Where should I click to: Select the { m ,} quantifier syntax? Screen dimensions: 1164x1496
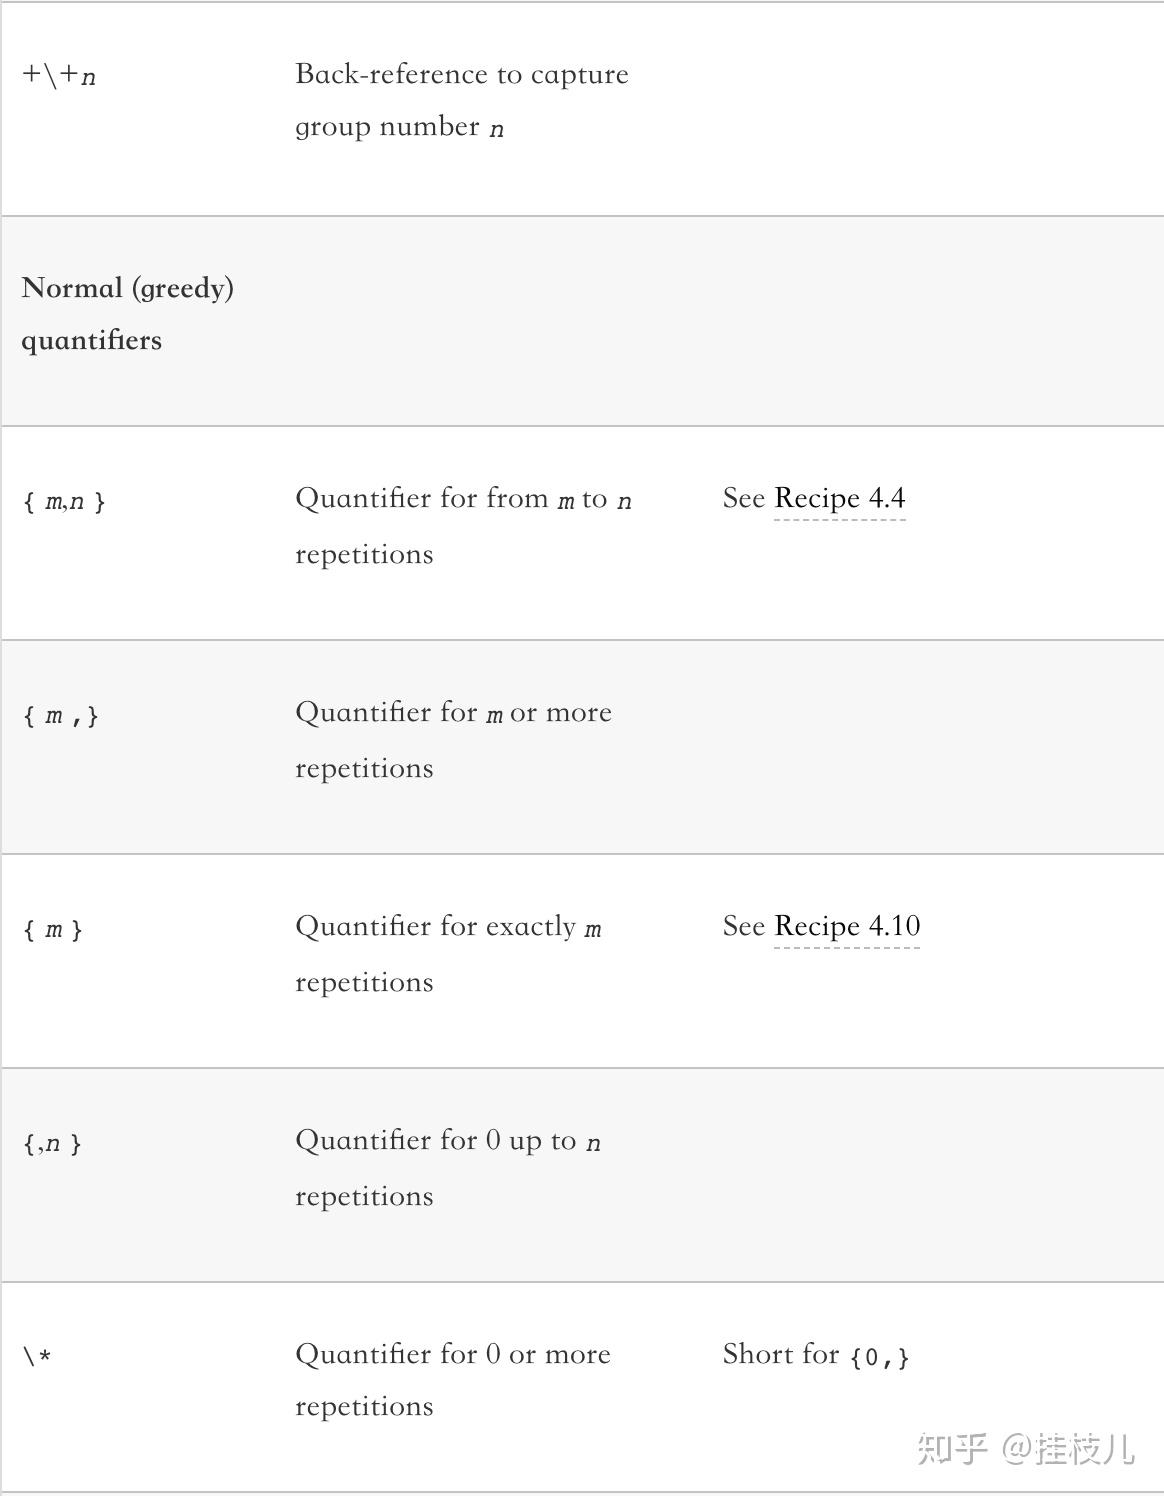(x=61, y=715)
